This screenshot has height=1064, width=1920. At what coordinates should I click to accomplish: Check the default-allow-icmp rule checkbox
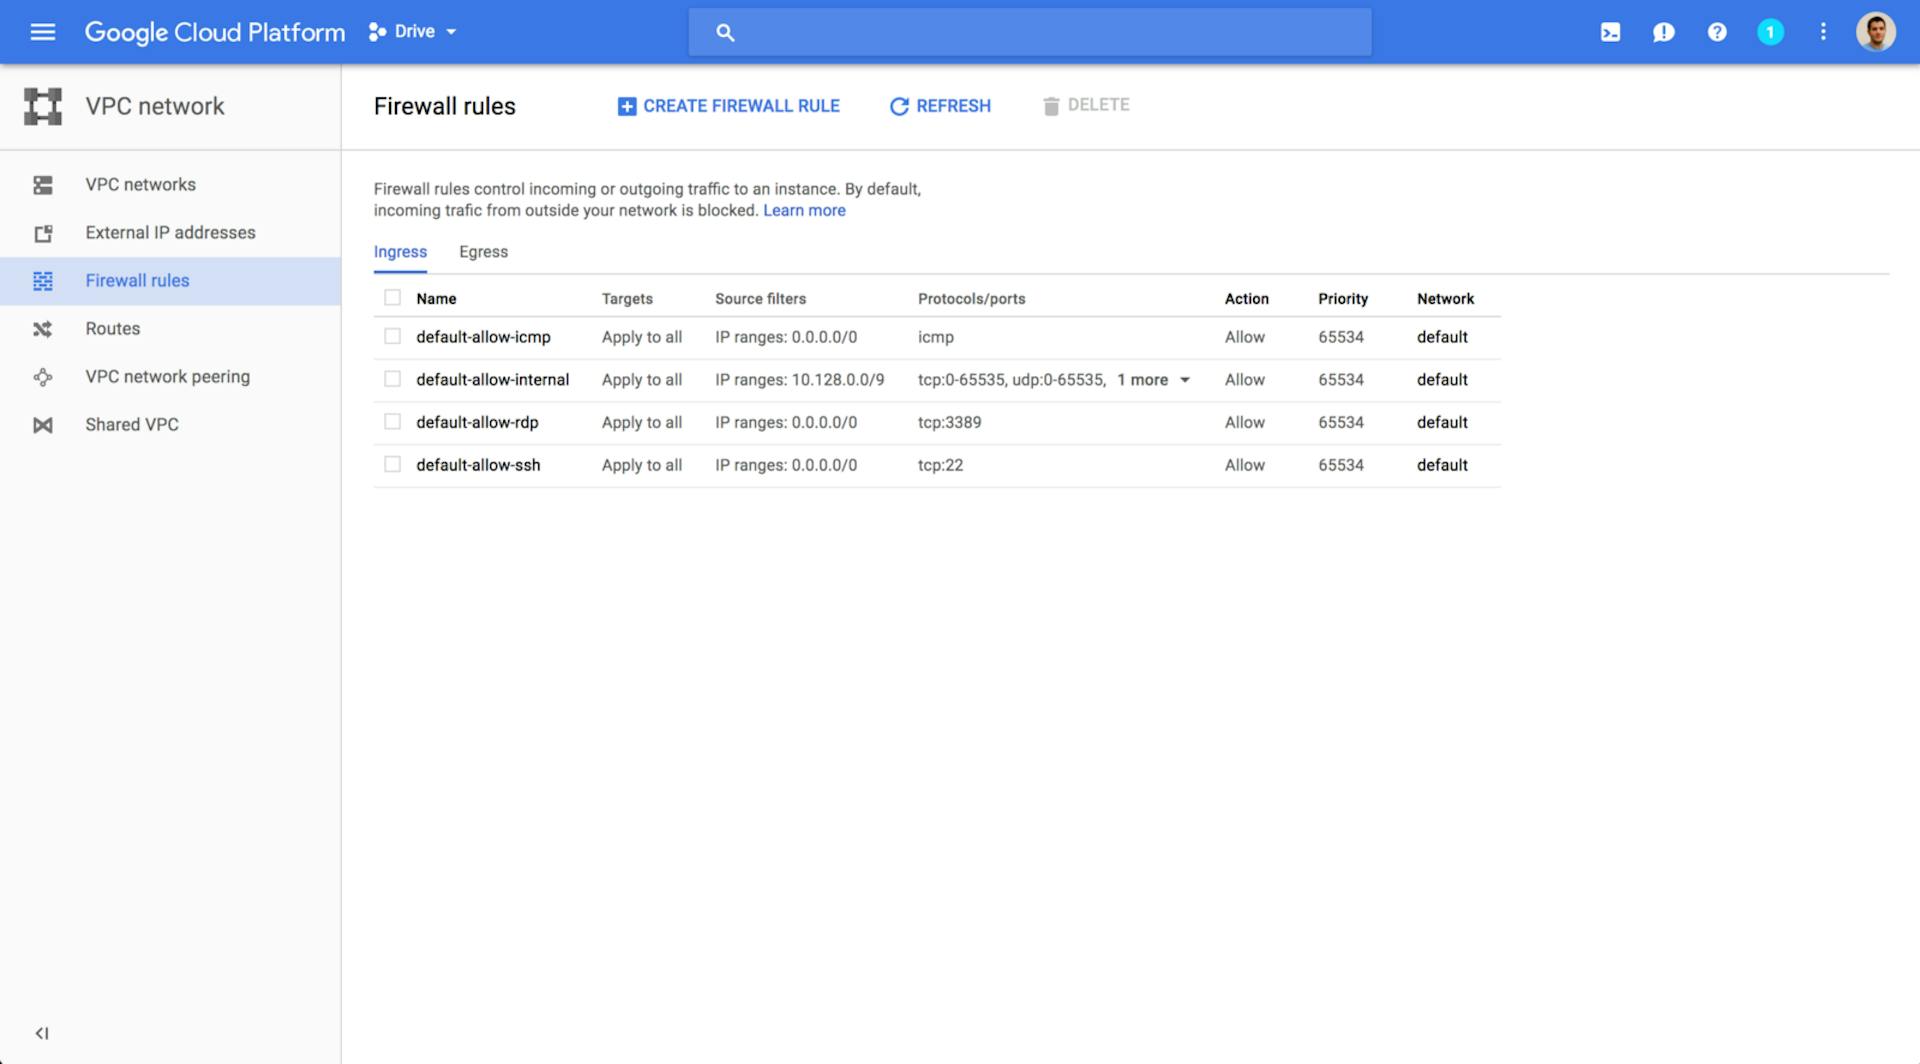point(392,337)
